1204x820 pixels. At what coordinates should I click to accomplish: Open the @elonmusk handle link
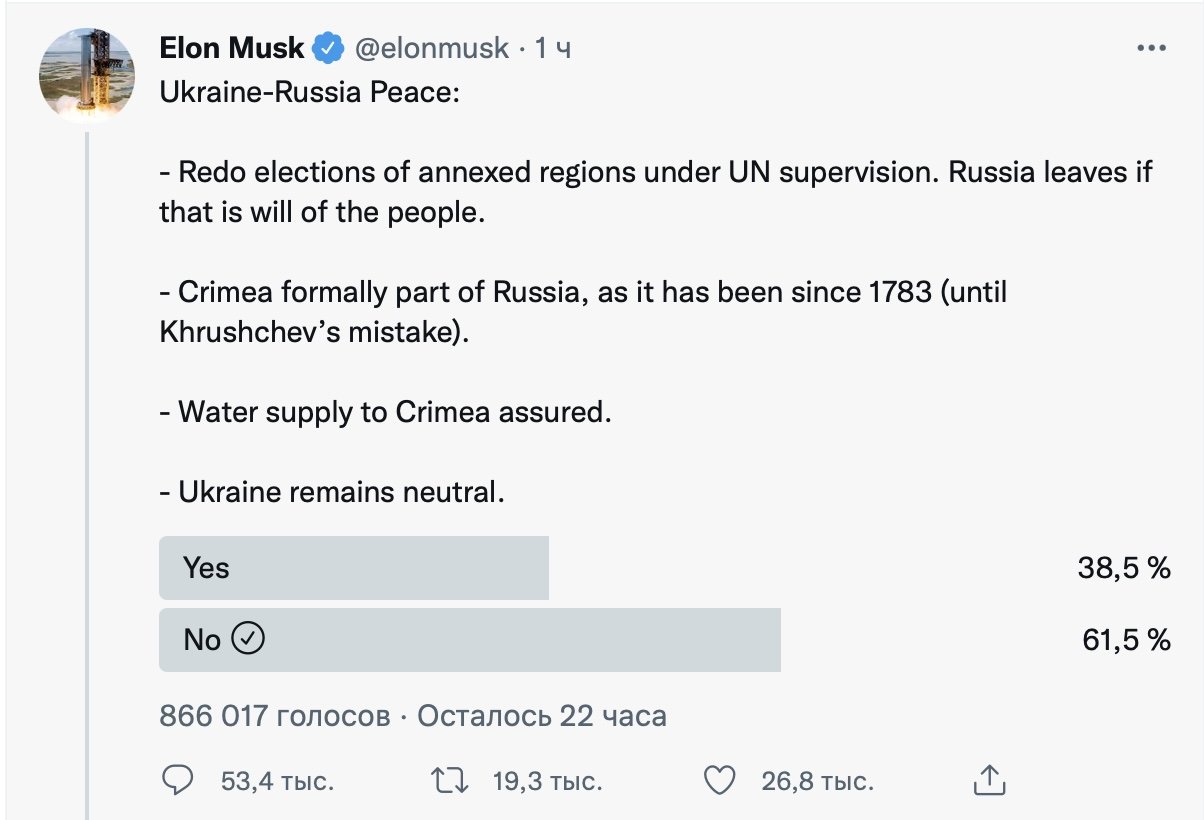[x=432, y=47]
